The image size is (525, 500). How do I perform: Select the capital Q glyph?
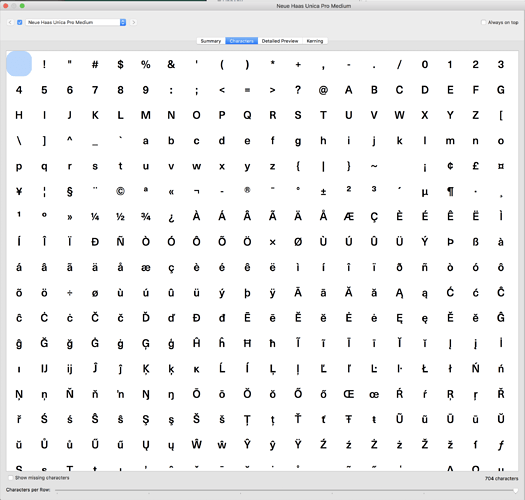pyautogui.click(x=247, y=115)
